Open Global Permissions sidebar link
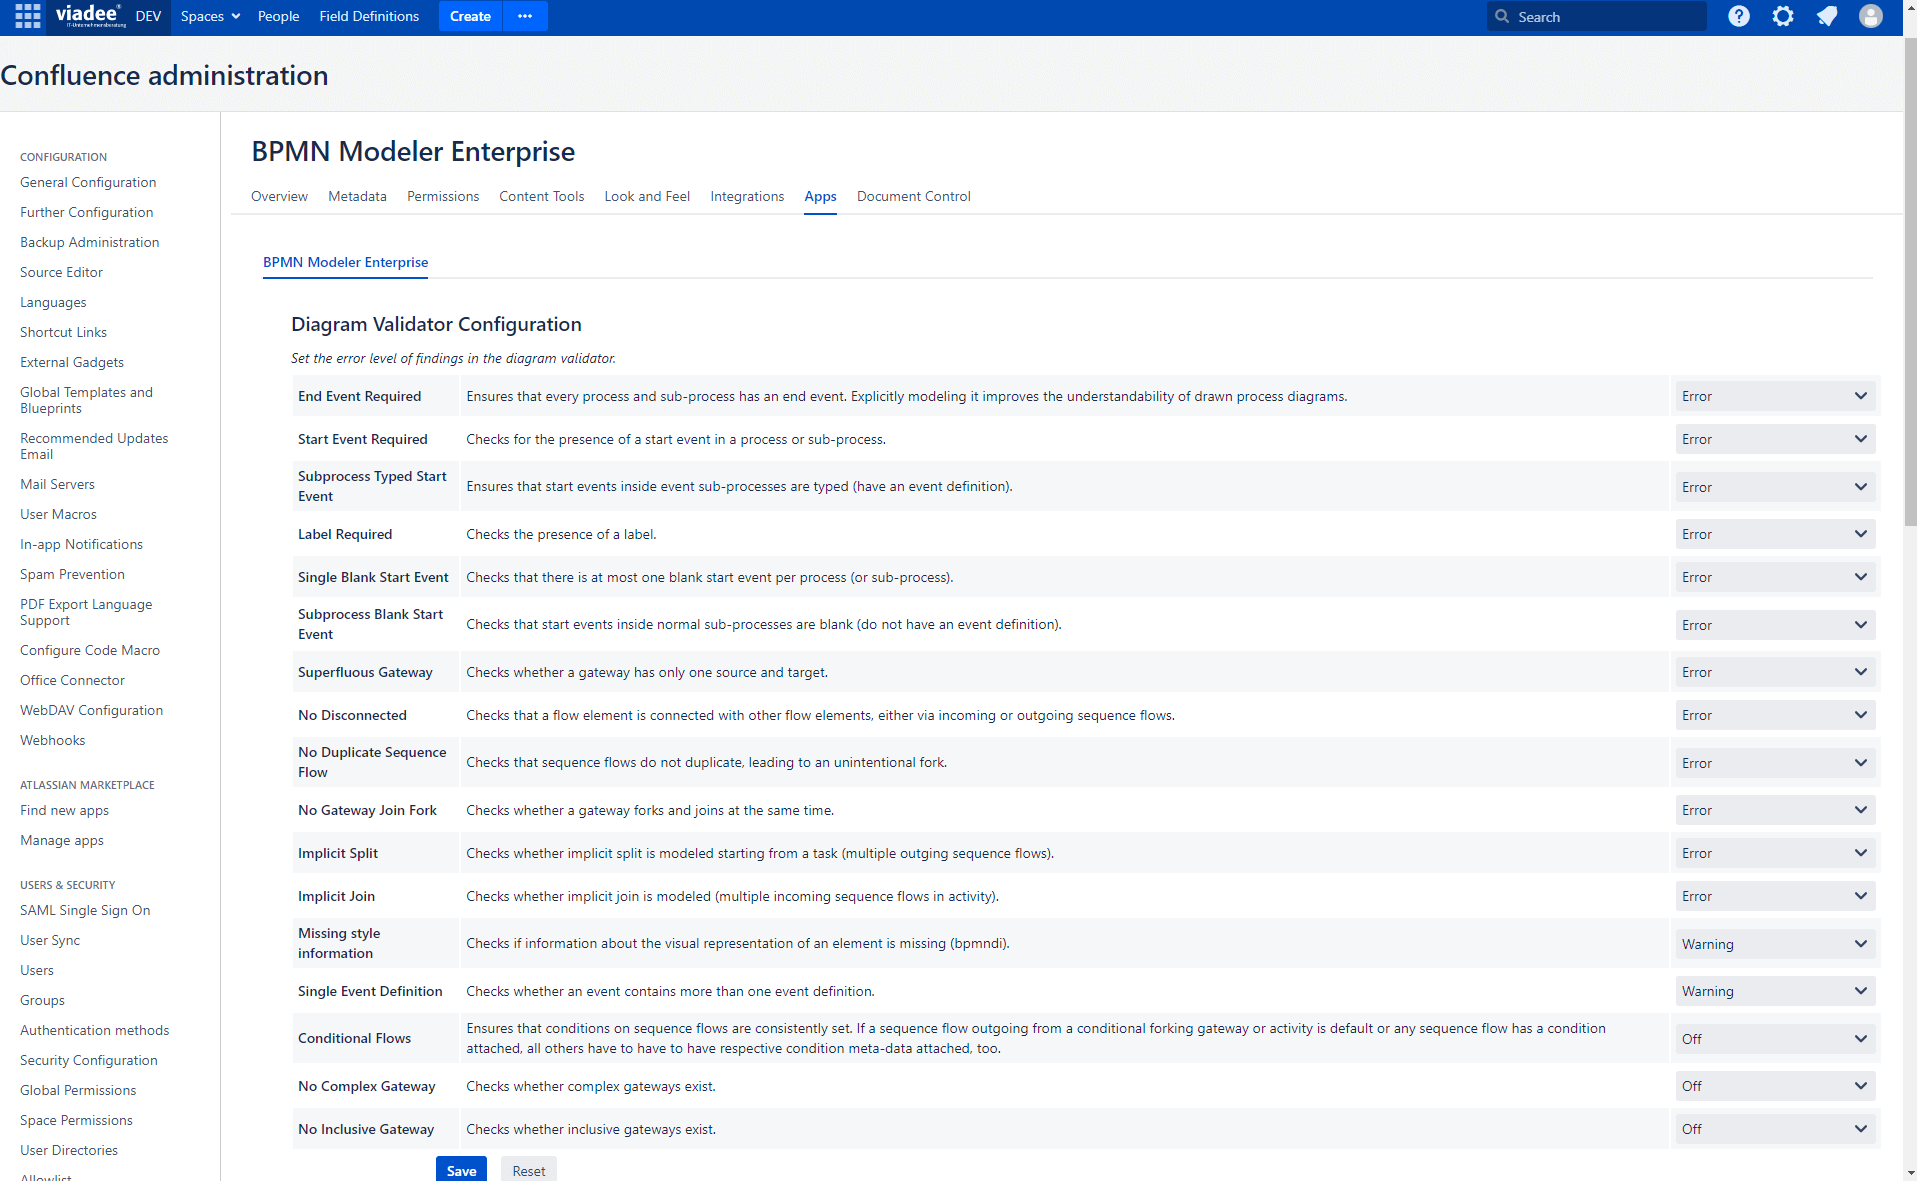Image resolution: width=1917 pixels, height=1181 pixels. tap(78, 1090)
